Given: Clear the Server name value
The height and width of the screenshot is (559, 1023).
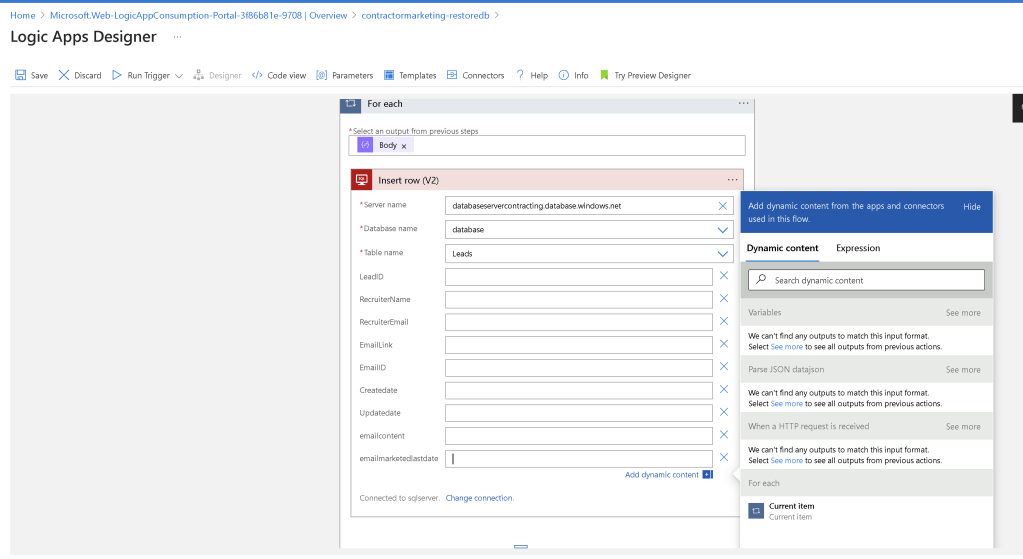Looking at the screenshot, I should click(722, 206).
